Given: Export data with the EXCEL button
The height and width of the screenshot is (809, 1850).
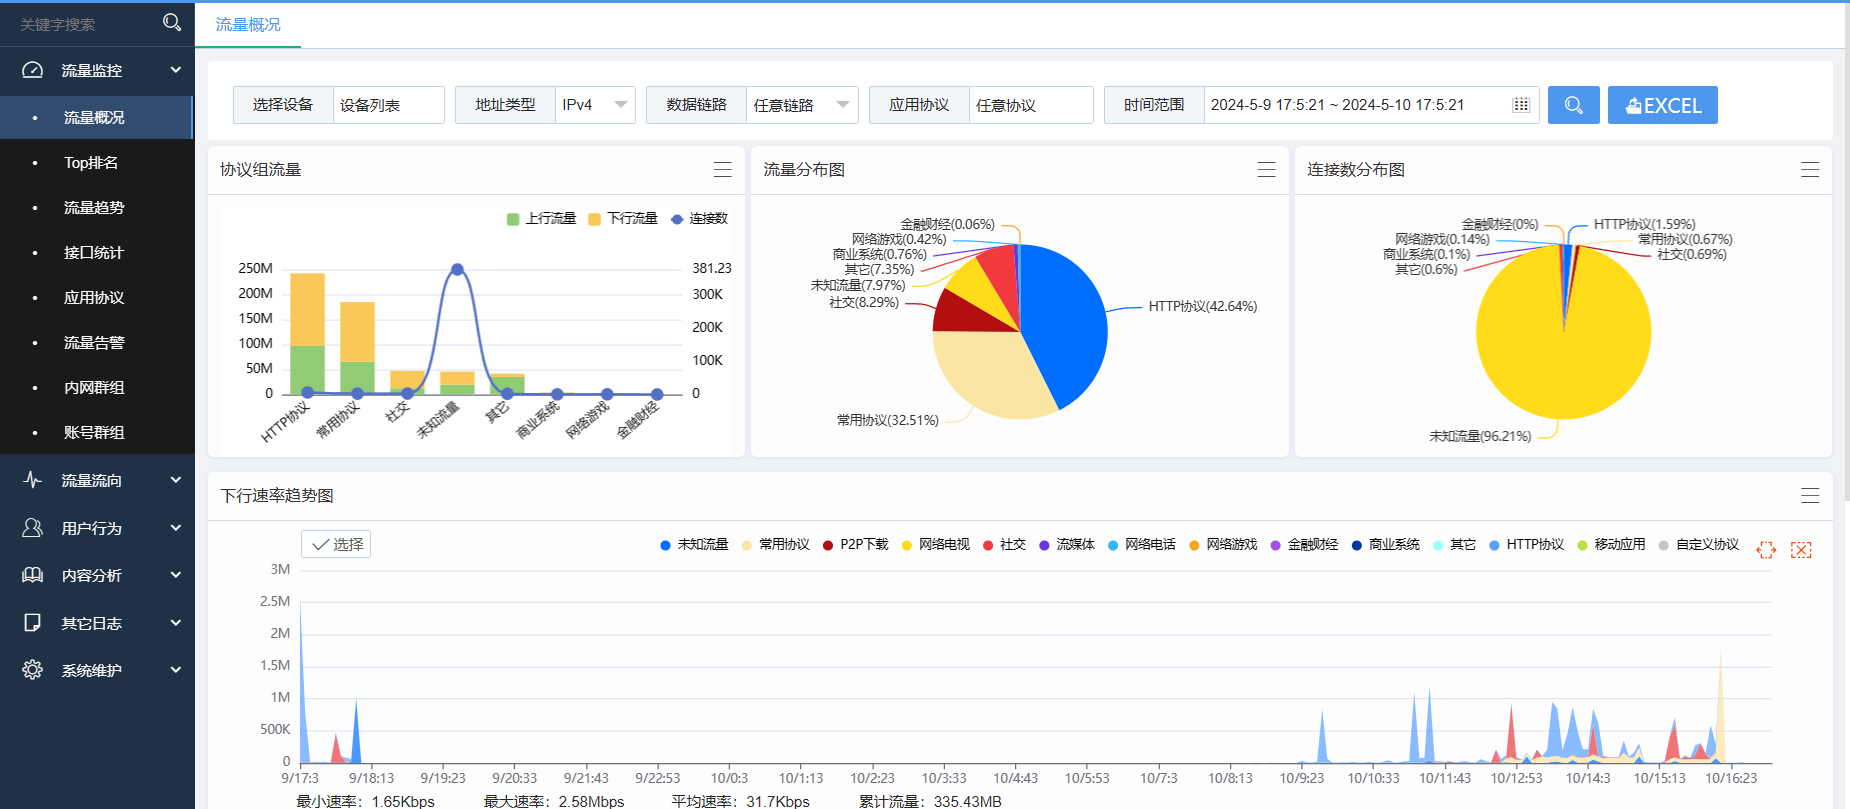Looking at the screenshot, I should coord(1662,105).
